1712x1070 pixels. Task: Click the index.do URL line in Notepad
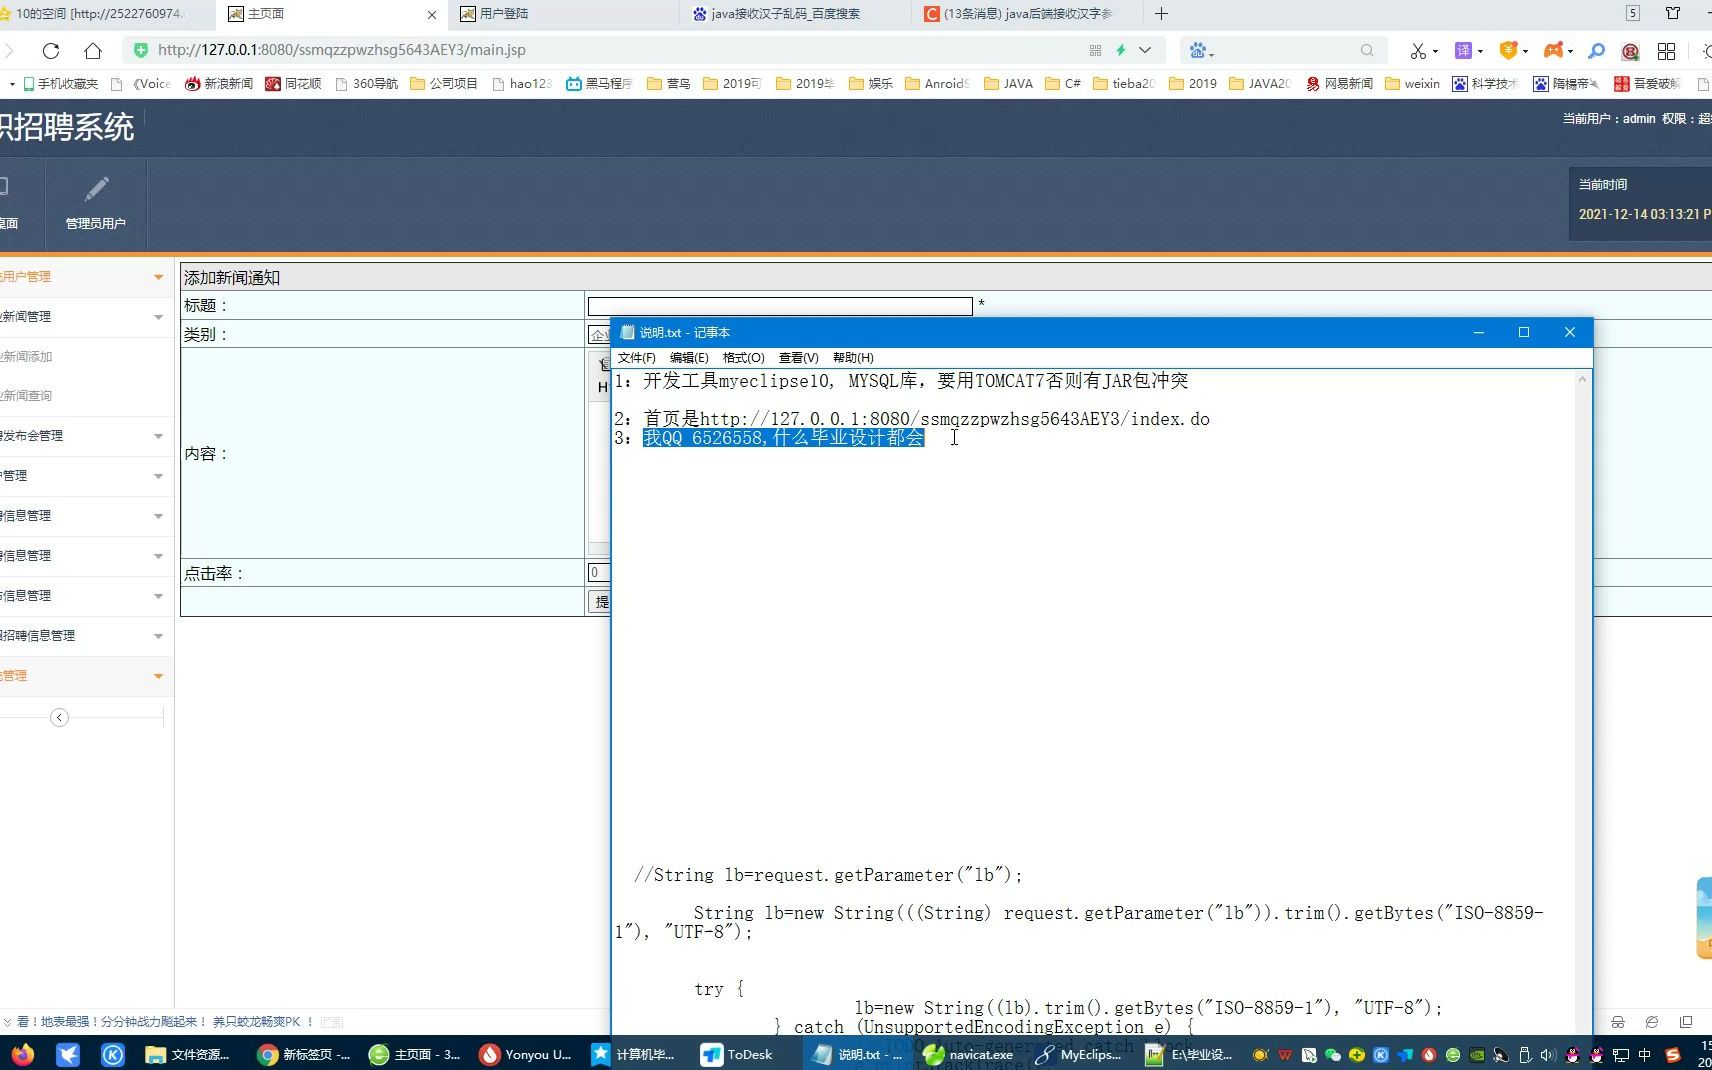[x=912, y=419]
